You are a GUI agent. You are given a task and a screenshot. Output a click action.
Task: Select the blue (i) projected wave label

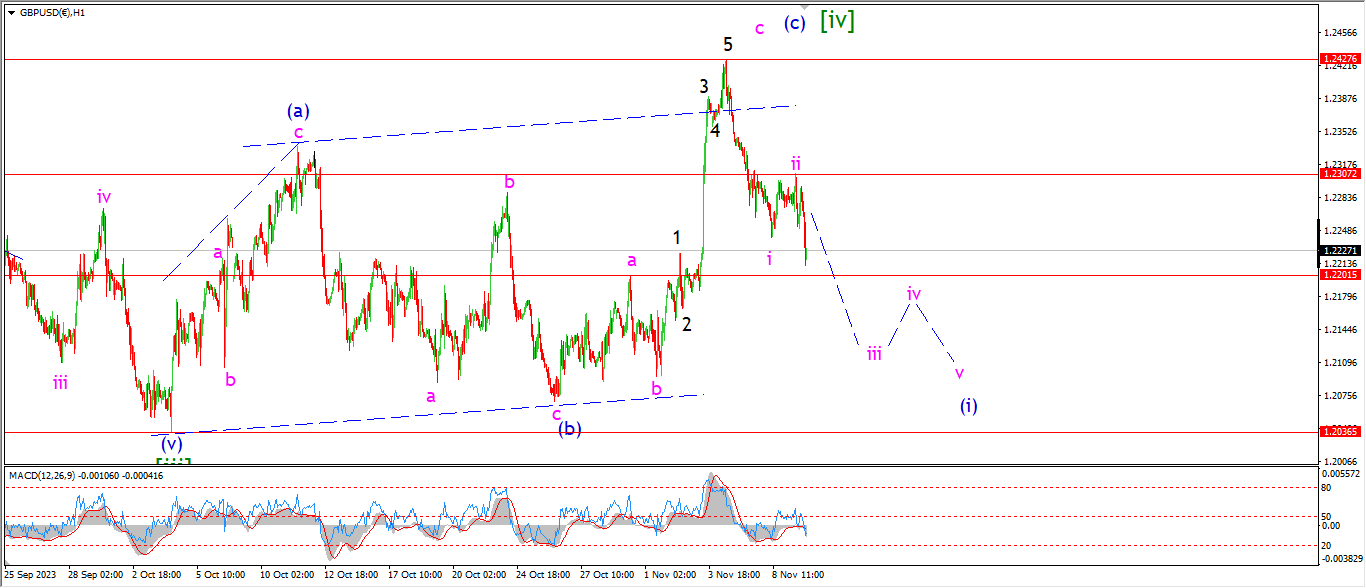coord(969,405)
